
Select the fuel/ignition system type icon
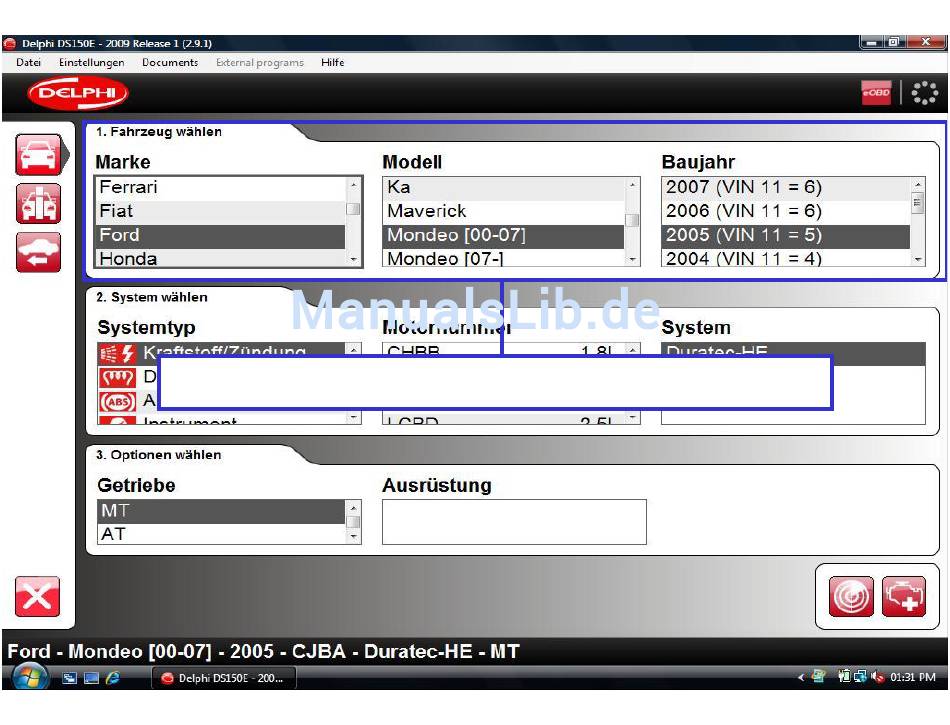117,353
